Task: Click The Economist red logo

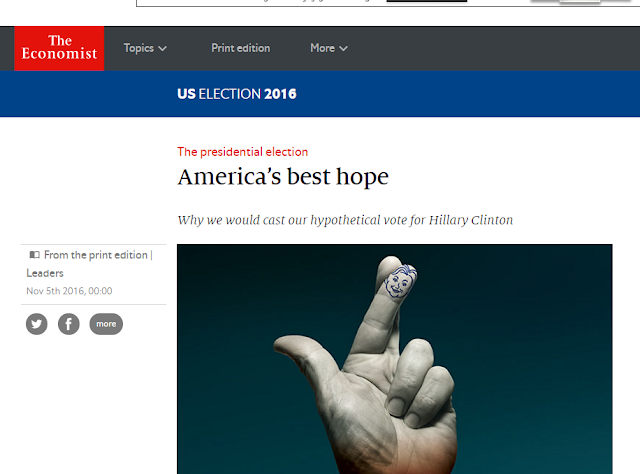Action: pyautogui.click(x=59, y=48)
